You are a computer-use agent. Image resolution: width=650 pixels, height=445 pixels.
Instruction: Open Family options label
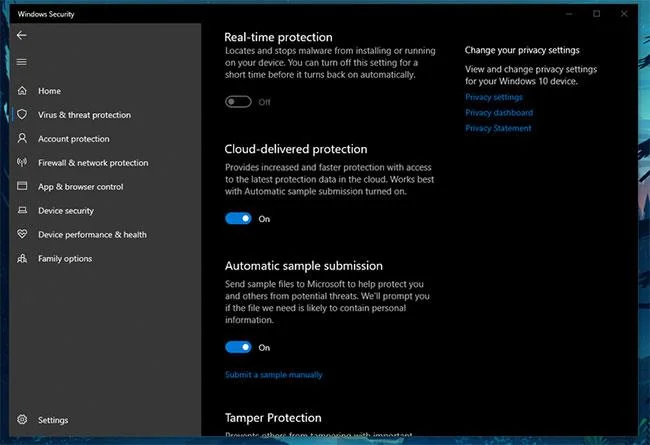pos(65,259)
